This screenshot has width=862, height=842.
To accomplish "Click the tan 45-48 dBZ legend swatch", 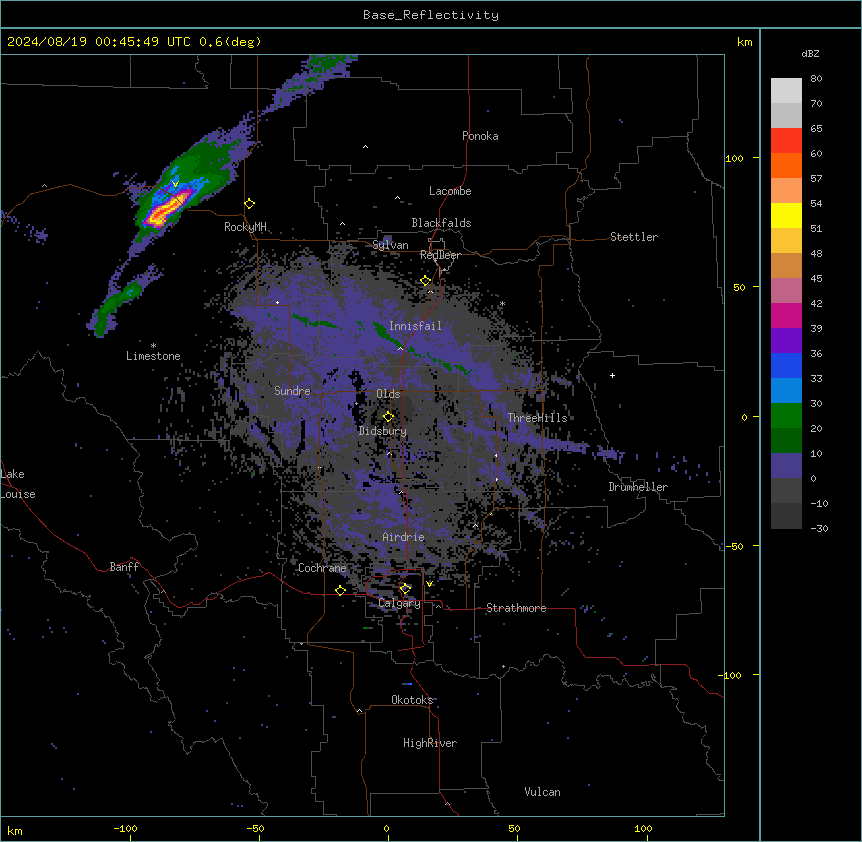I will [x=786, y=265].
